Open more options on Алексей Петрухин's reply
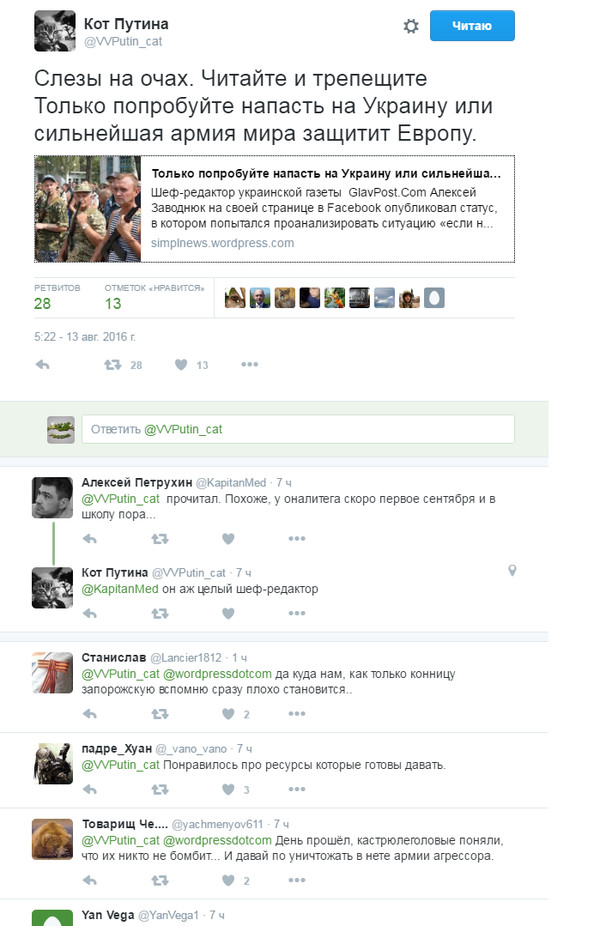The height and width of the screenshot is (926, 600). tap(296, 538)
